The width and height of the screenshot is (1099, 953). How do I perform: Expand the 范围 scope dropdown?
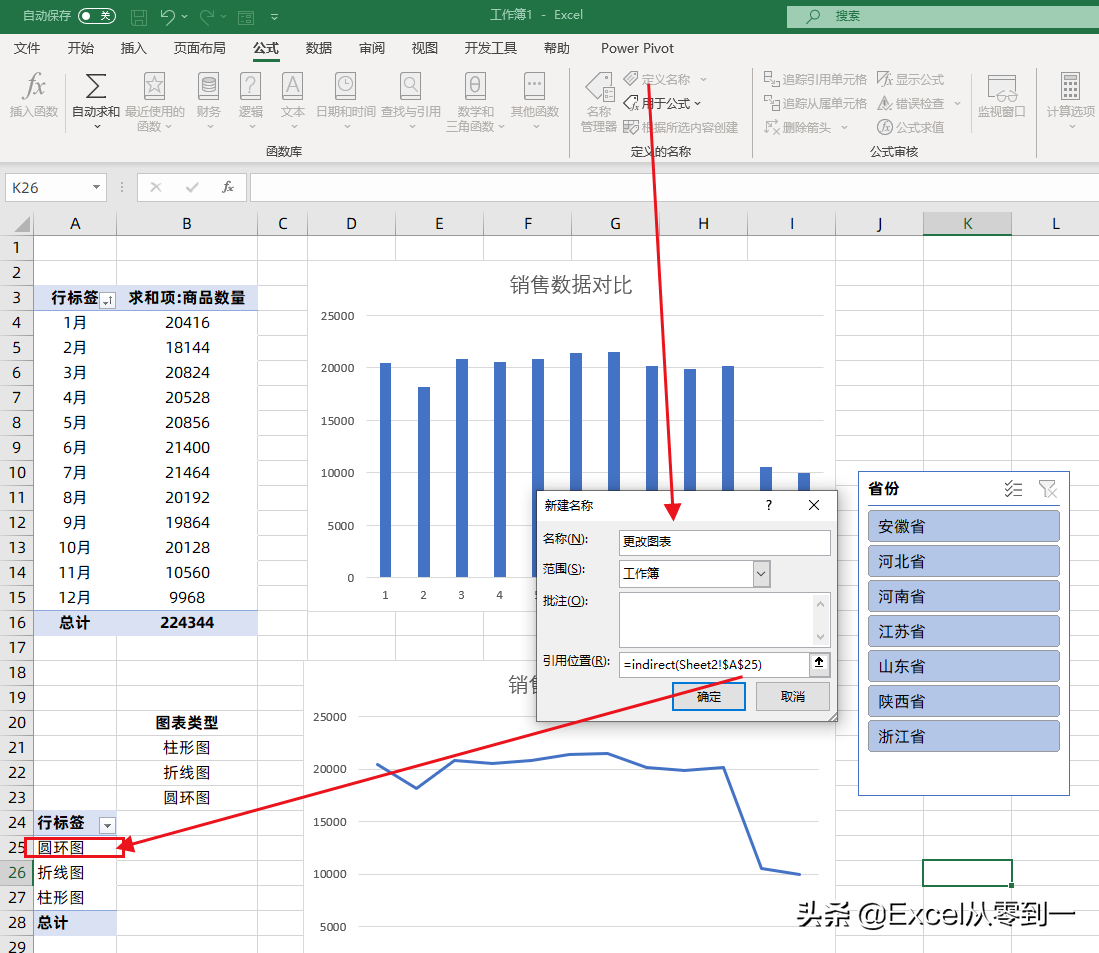coord(761,573)
